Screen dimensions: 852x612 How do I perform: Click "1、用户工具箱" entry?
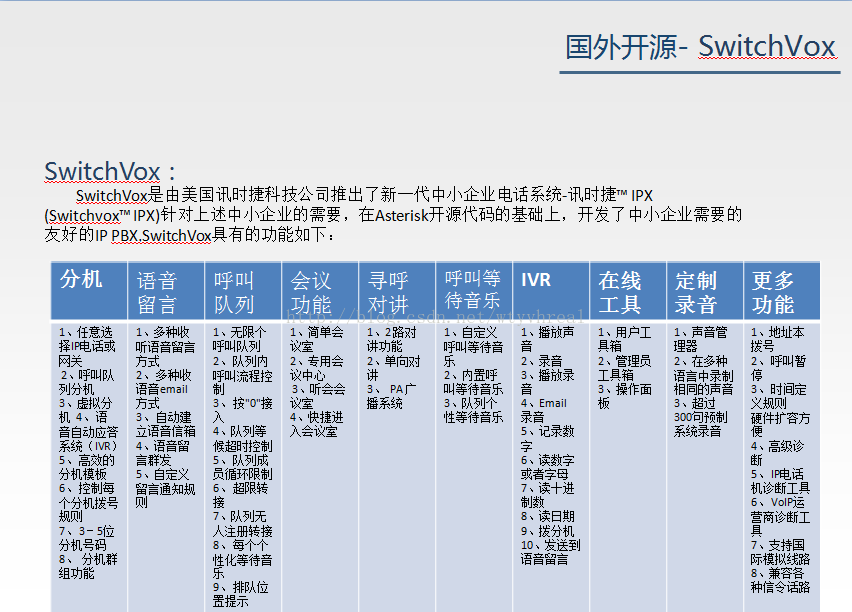tap(624, 339)
